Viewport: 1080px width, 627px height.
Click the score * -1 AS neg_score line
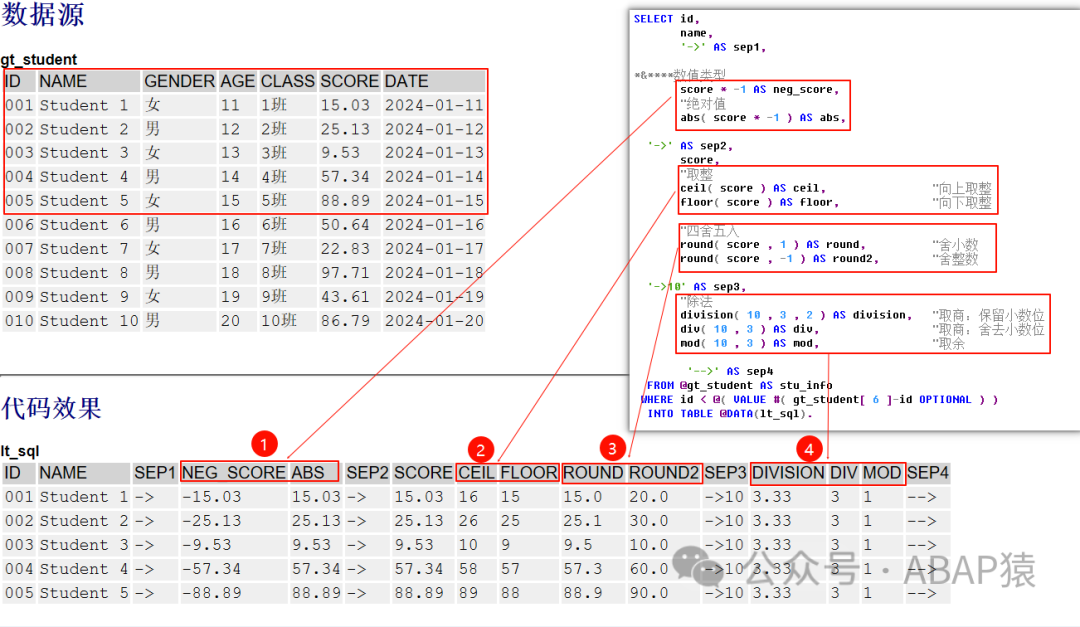(760, 90)
